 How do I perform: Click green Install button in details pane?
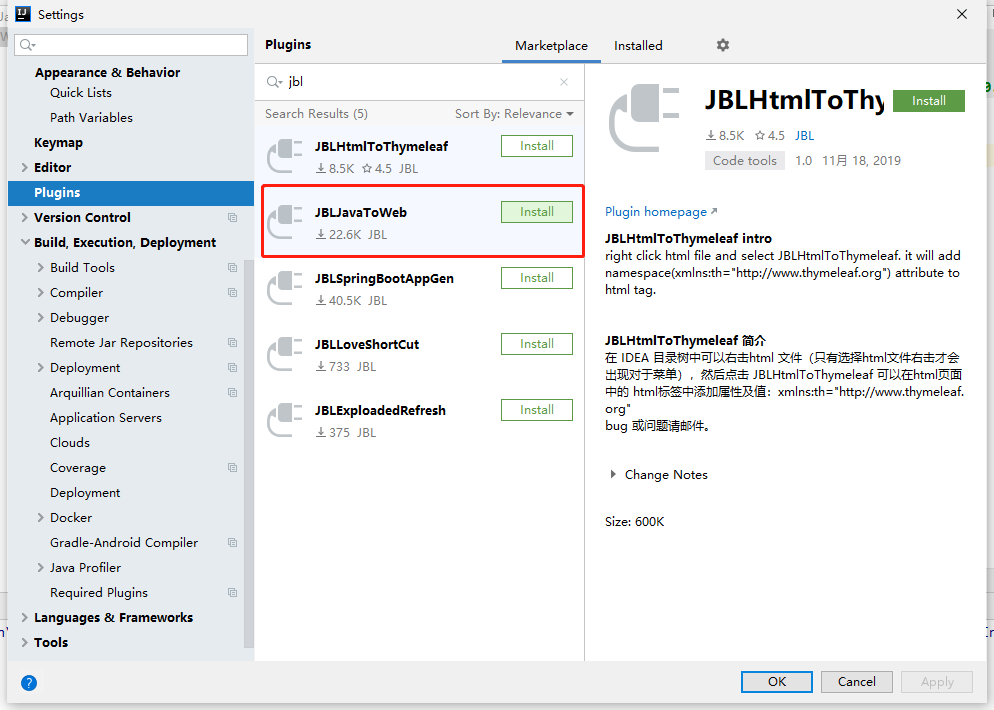pyautogui.click(x=929, y=101)
